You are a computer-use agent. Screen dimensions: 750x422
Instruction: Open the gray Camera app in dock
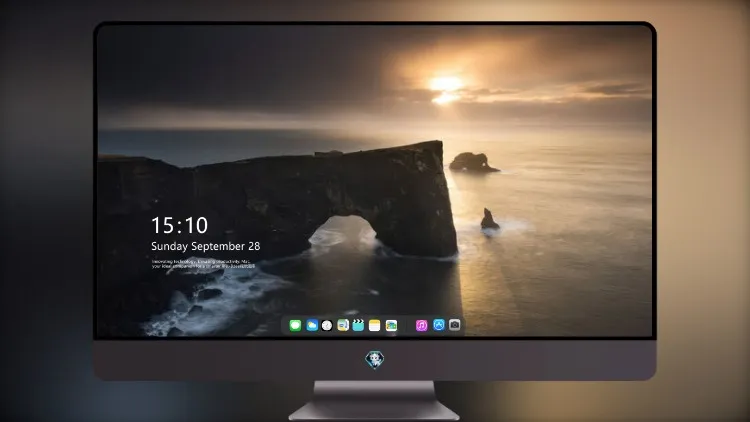pyautogui.click(x=455, y=325)
